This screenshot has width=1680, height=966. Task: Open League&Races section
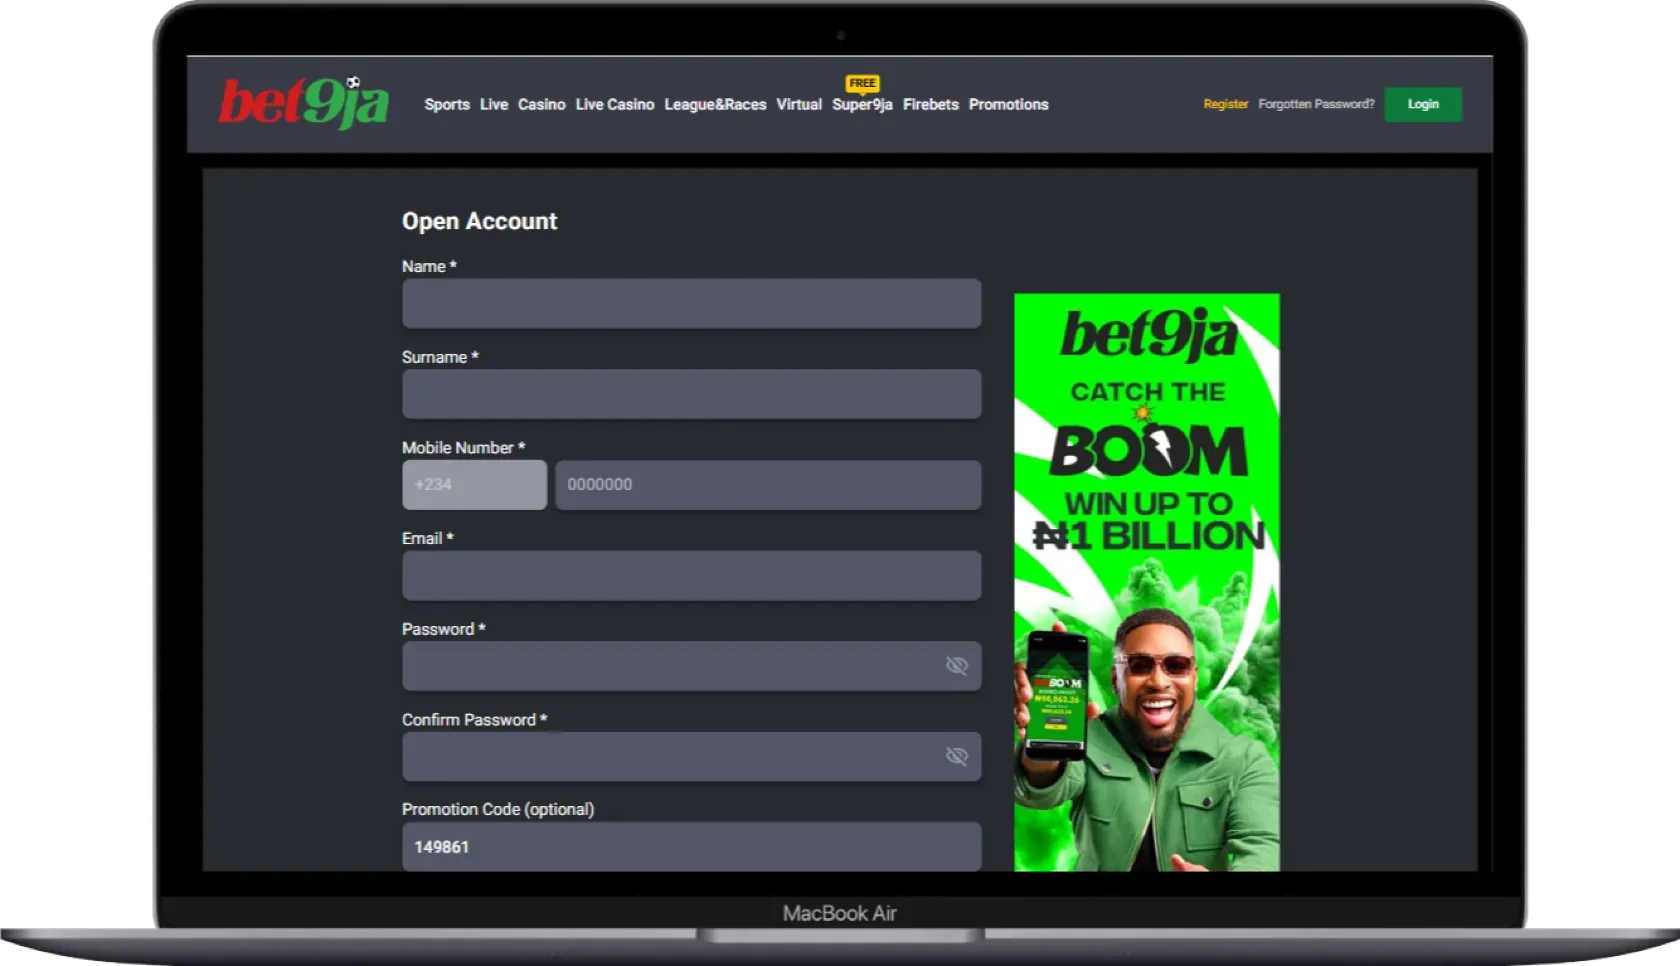[x=715, y=104]
